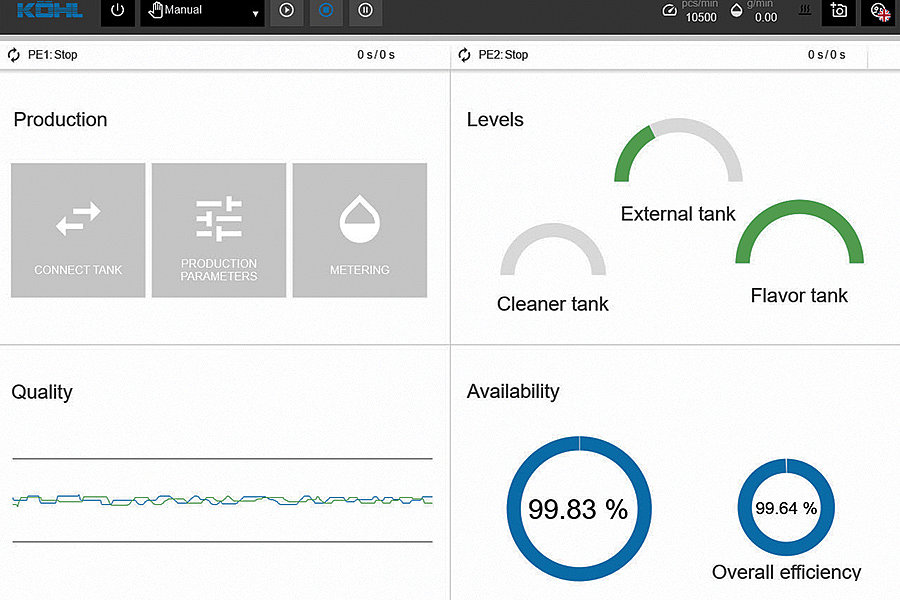Click the KOHL logo
900x600 pixels.
49,11
